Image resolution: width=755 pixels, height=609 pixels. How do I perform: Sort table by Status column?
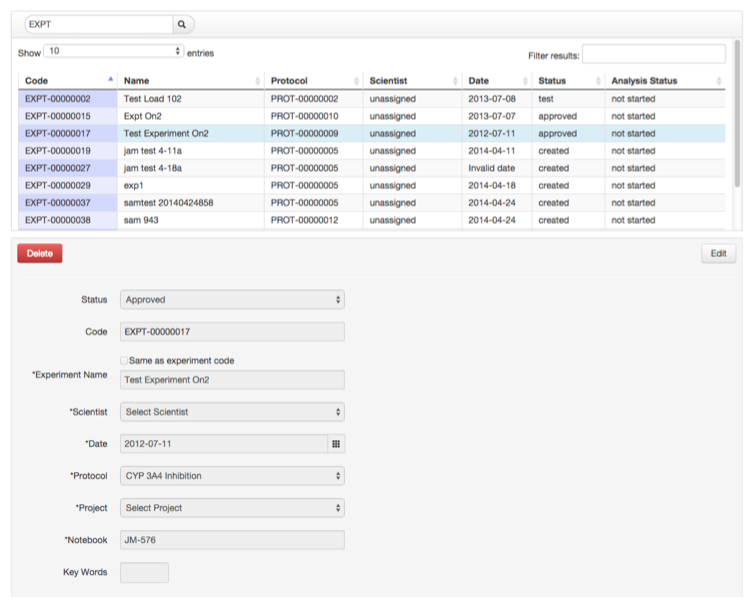click(569, 80)
